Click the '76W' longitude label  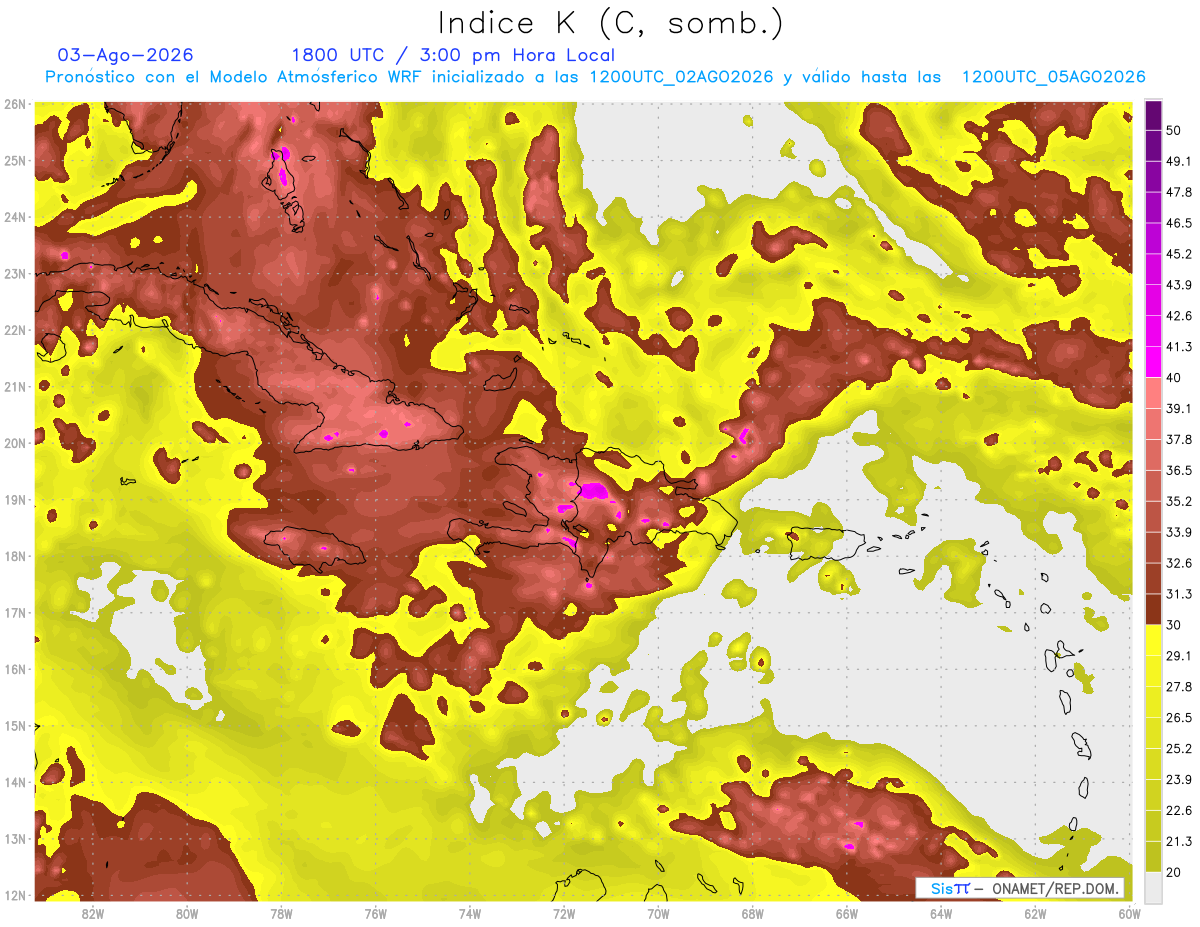[x=376, y=914]
